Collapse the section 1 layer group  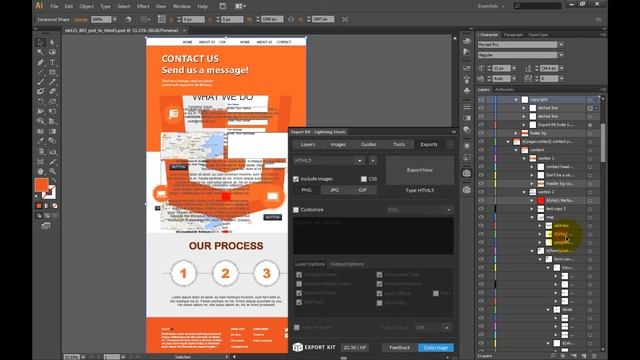click(524, 158)
